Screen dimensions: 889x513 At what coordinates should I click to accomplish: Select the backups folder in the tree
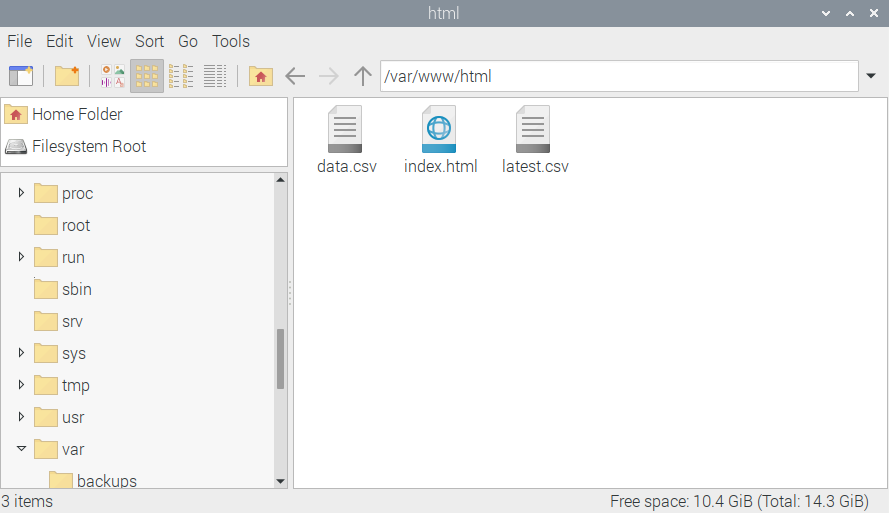(x=93, y=480)
